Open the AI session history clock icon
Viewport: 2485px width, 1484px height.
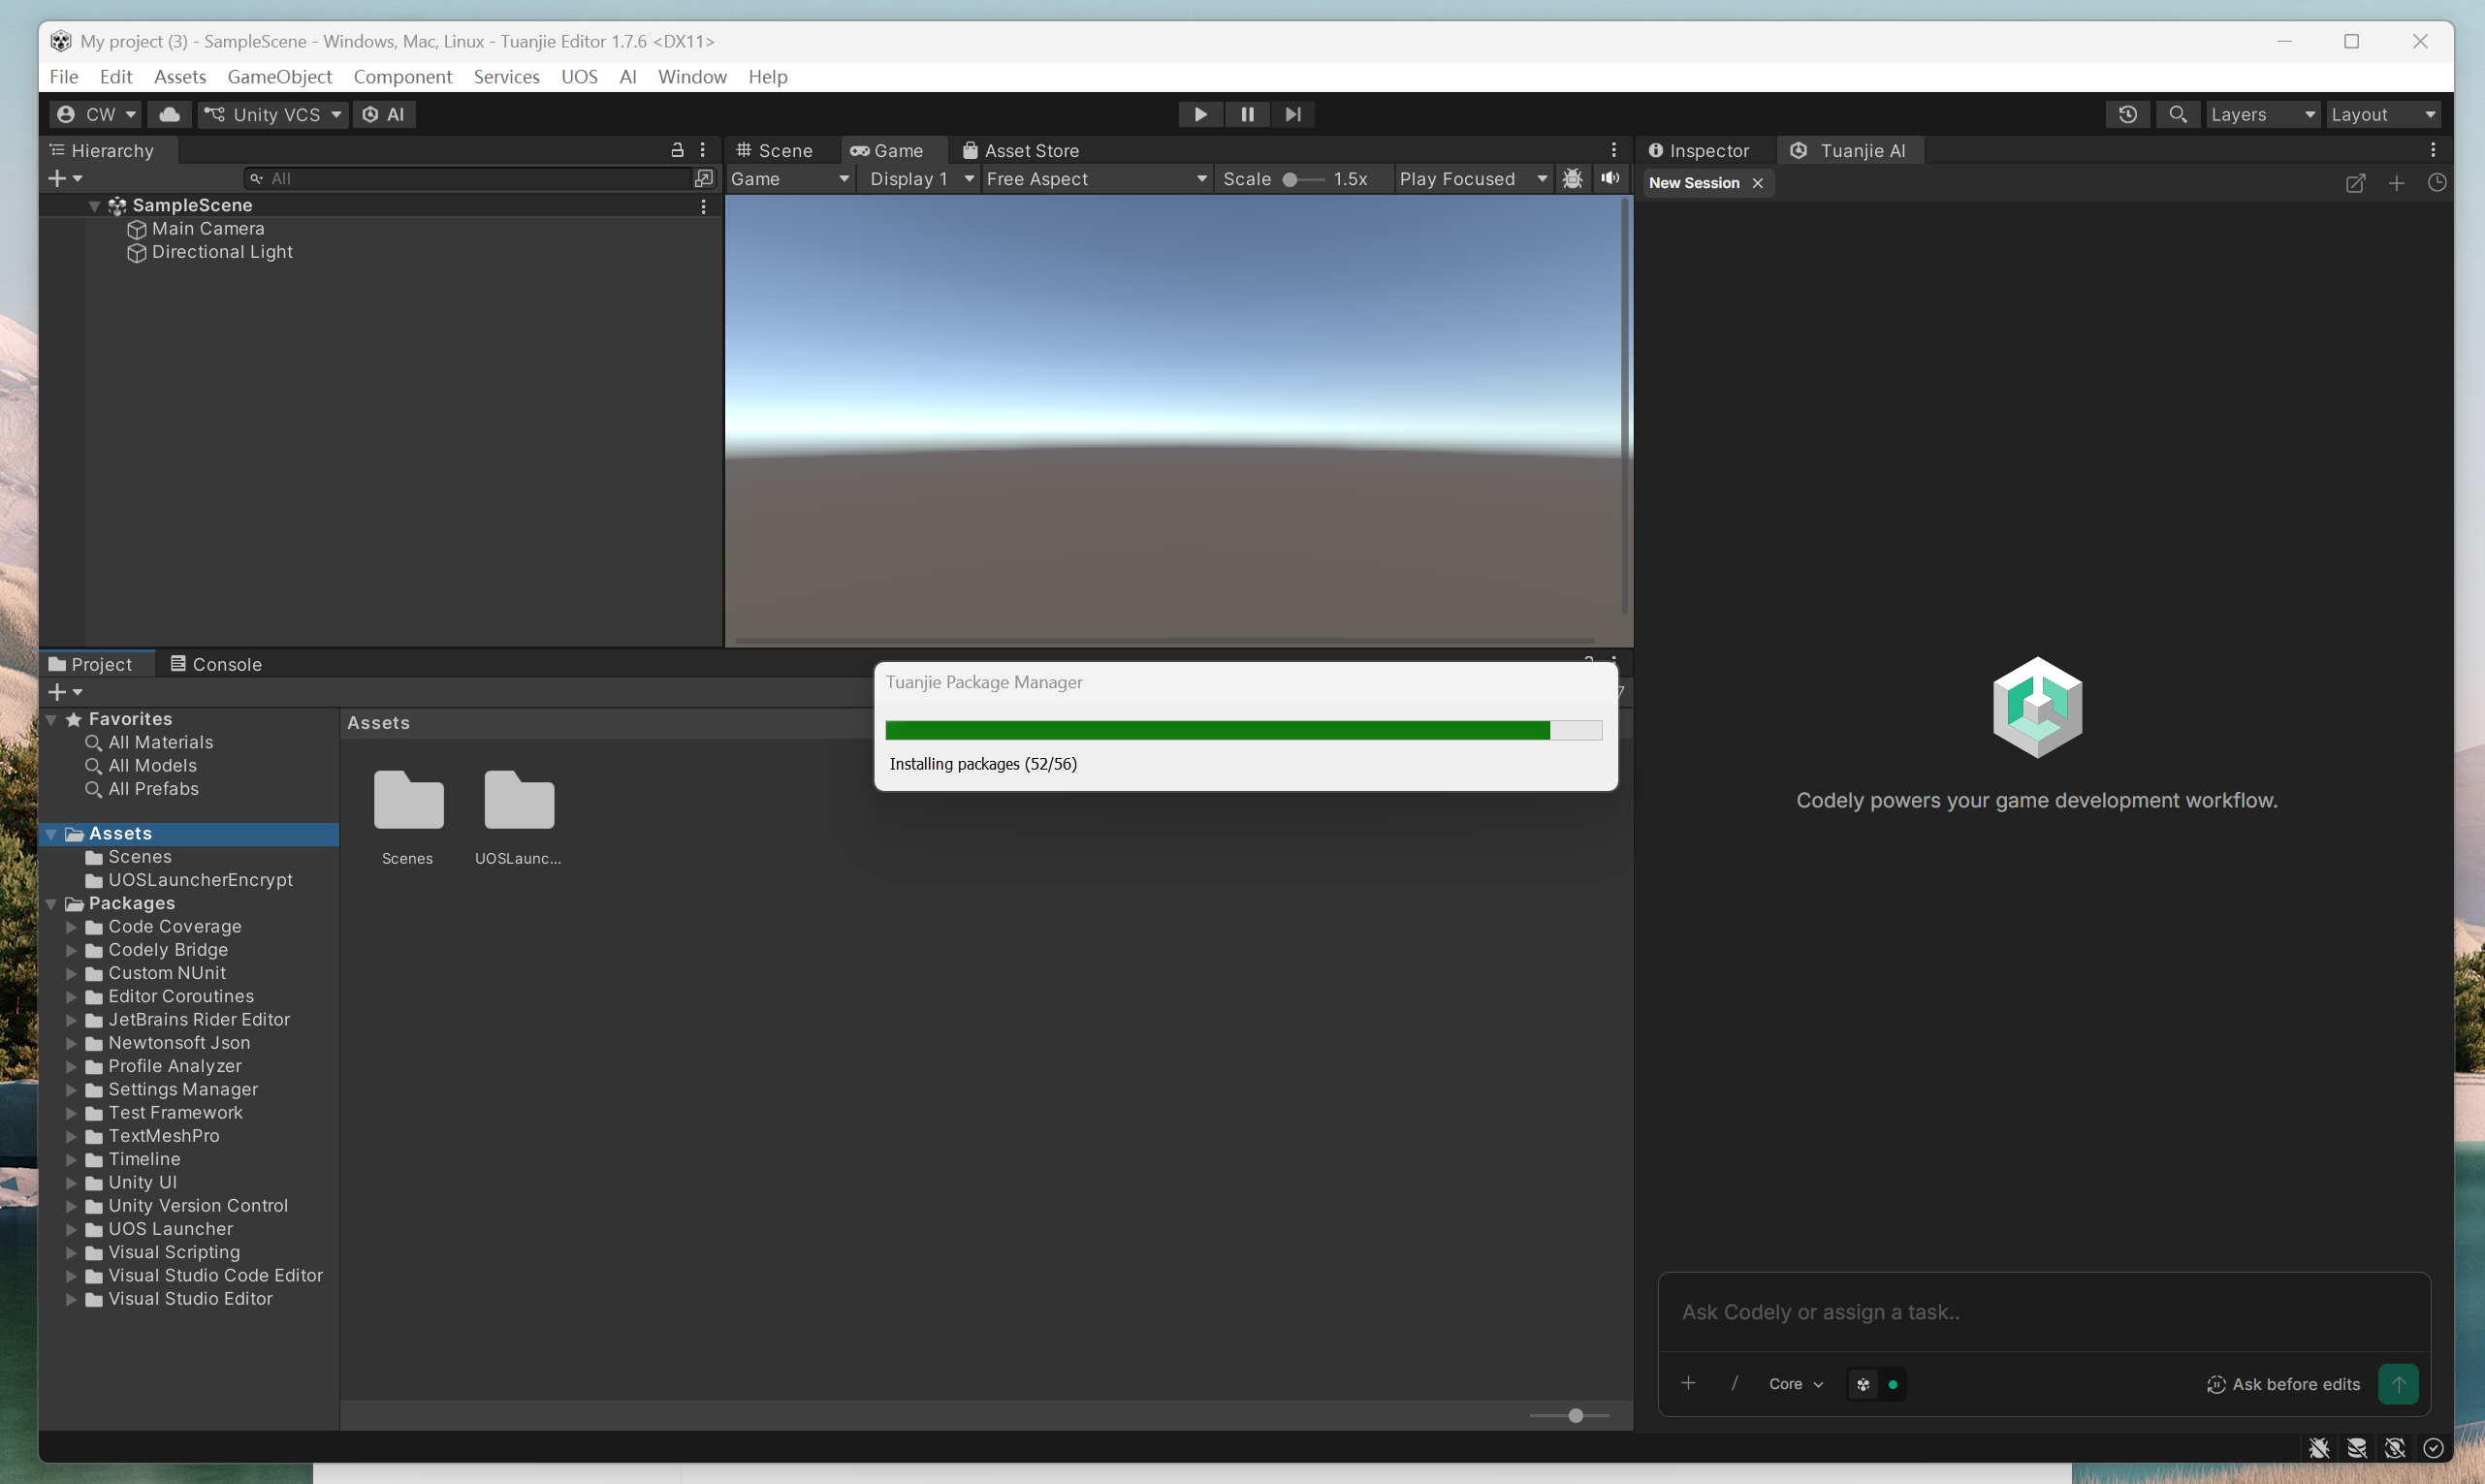tap(2437, 183)
